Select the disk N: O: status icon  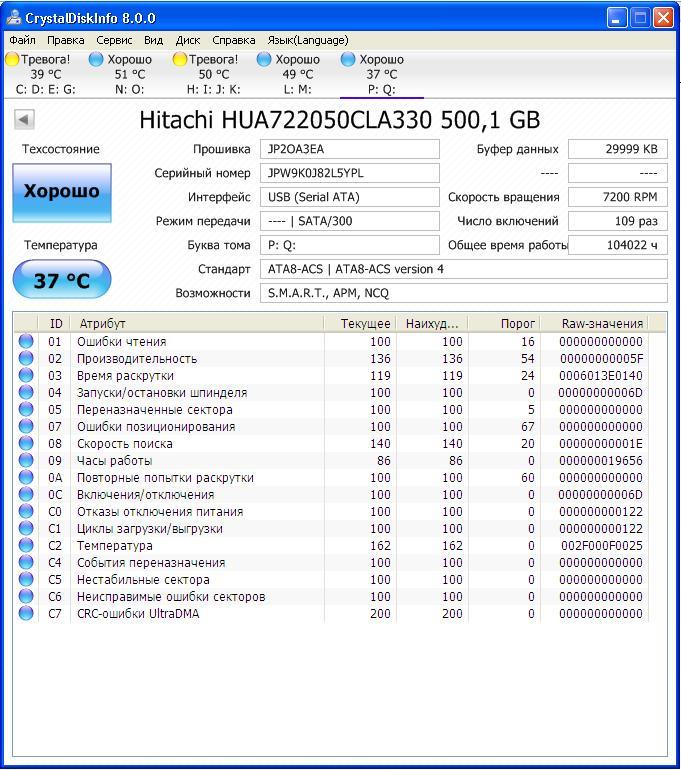pyautogui.click(x=96, y=59)
